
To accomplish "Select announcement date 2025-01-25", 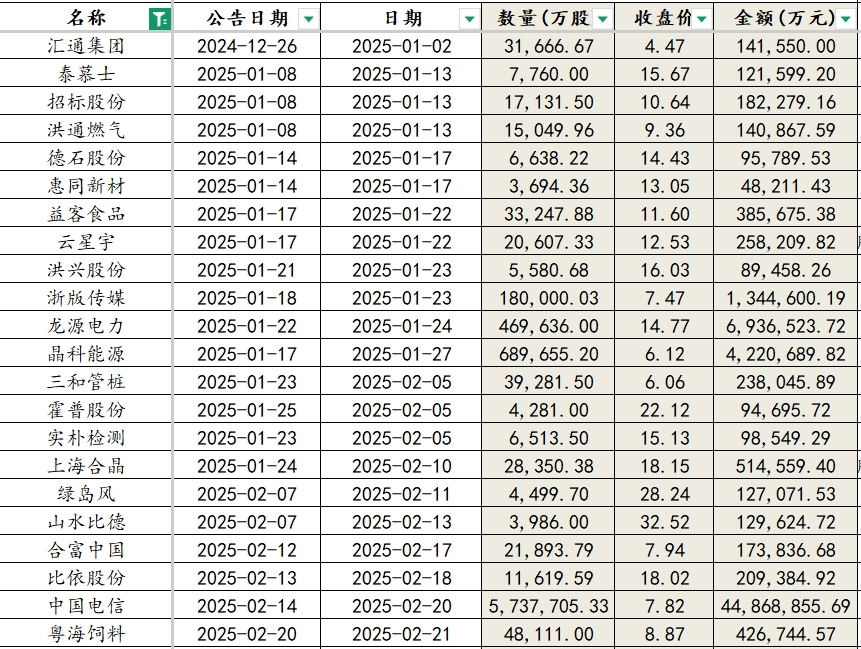I will coord(247,410).
